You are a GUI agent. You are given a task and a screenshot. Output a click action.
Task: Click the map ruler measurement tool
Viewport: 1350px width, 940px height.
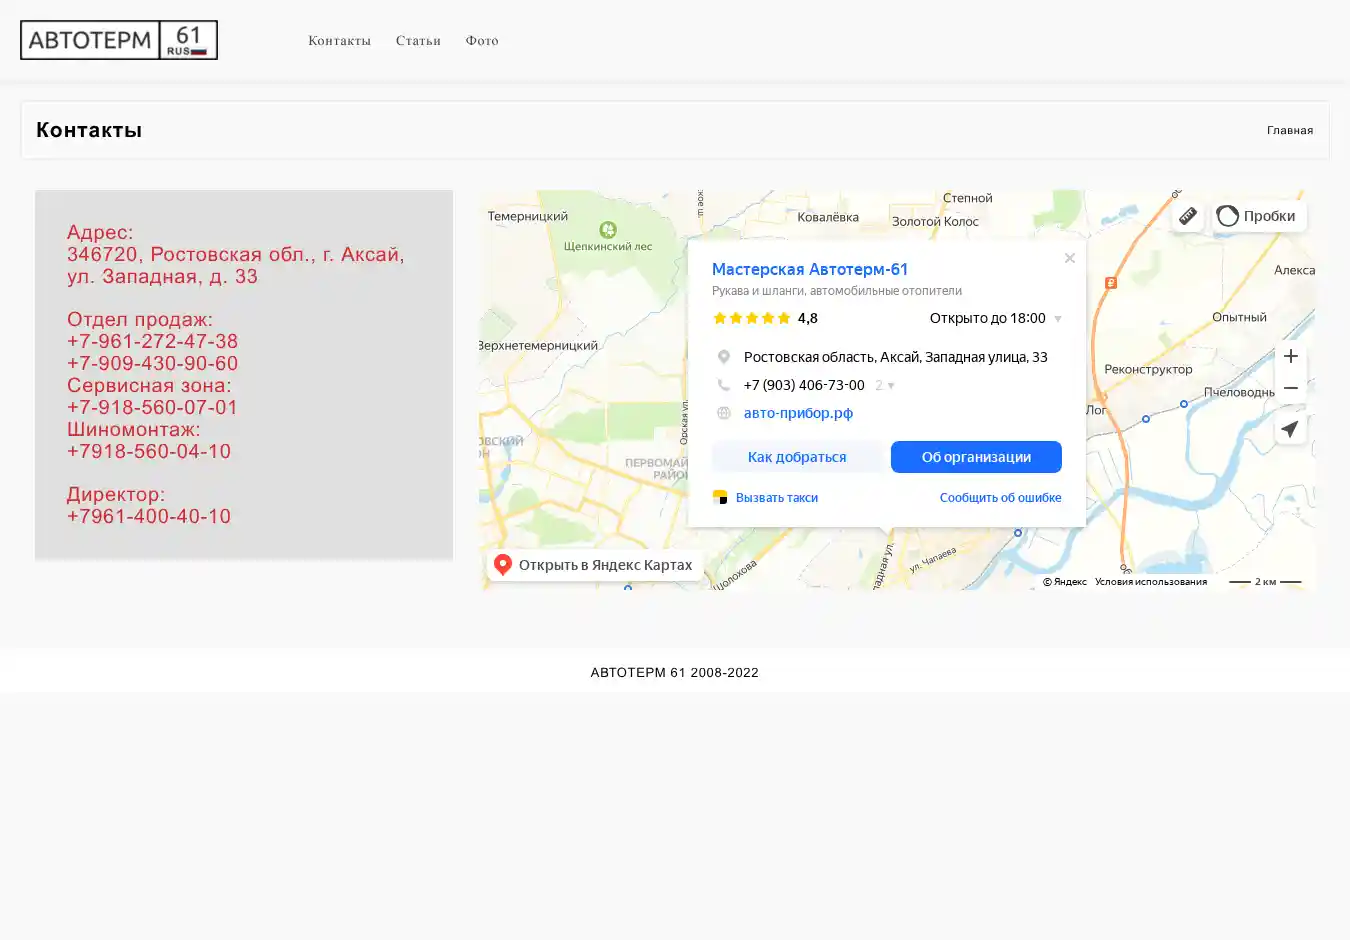1187,216
